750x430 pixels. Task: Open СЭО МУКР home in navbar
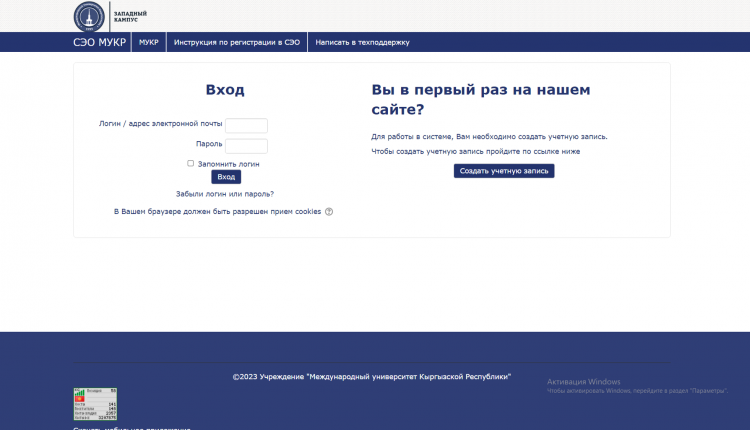click(99, 42)
